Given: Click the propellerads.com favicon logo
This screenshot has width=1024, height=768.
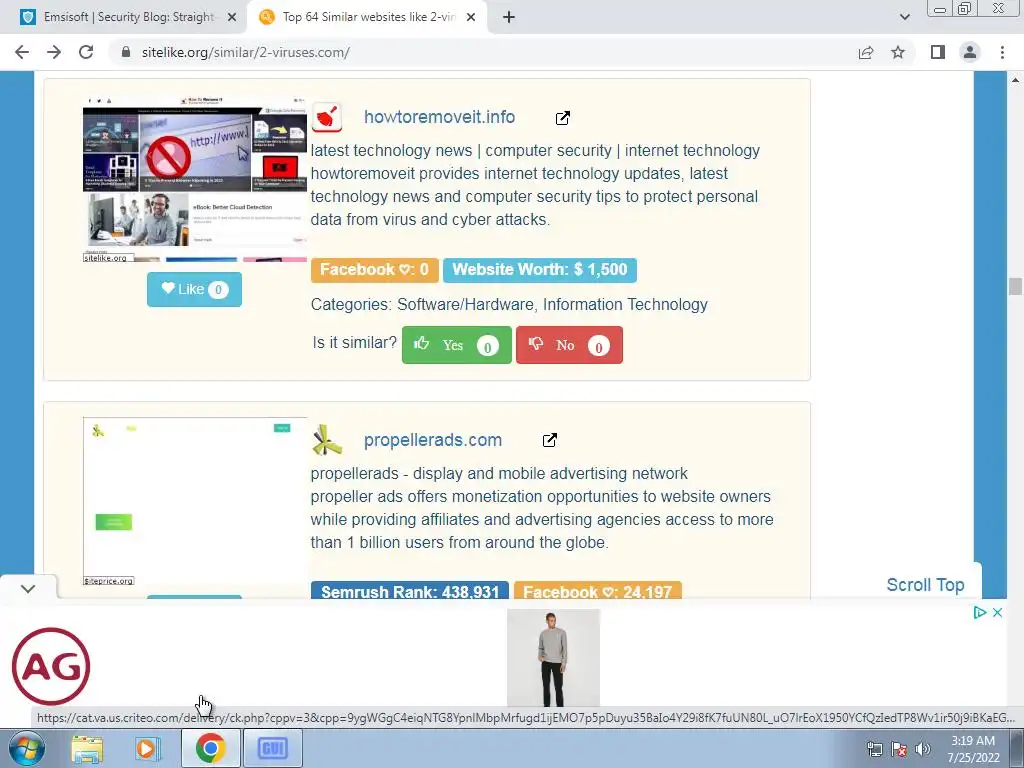Looking at the screenshot, I should tap(327, 440).
